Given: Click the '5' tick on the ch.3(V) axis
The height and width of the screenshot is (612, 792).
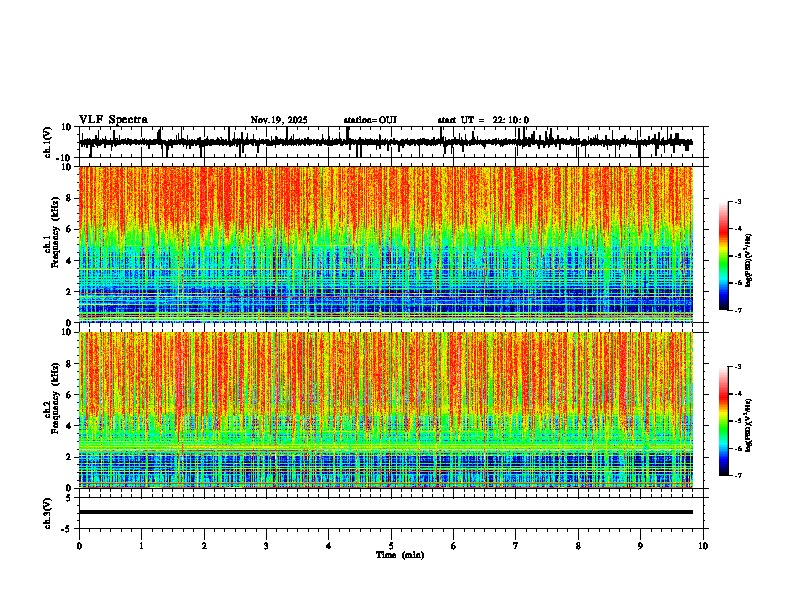Looking at the screenshot, I should click(x=70, y=498).
